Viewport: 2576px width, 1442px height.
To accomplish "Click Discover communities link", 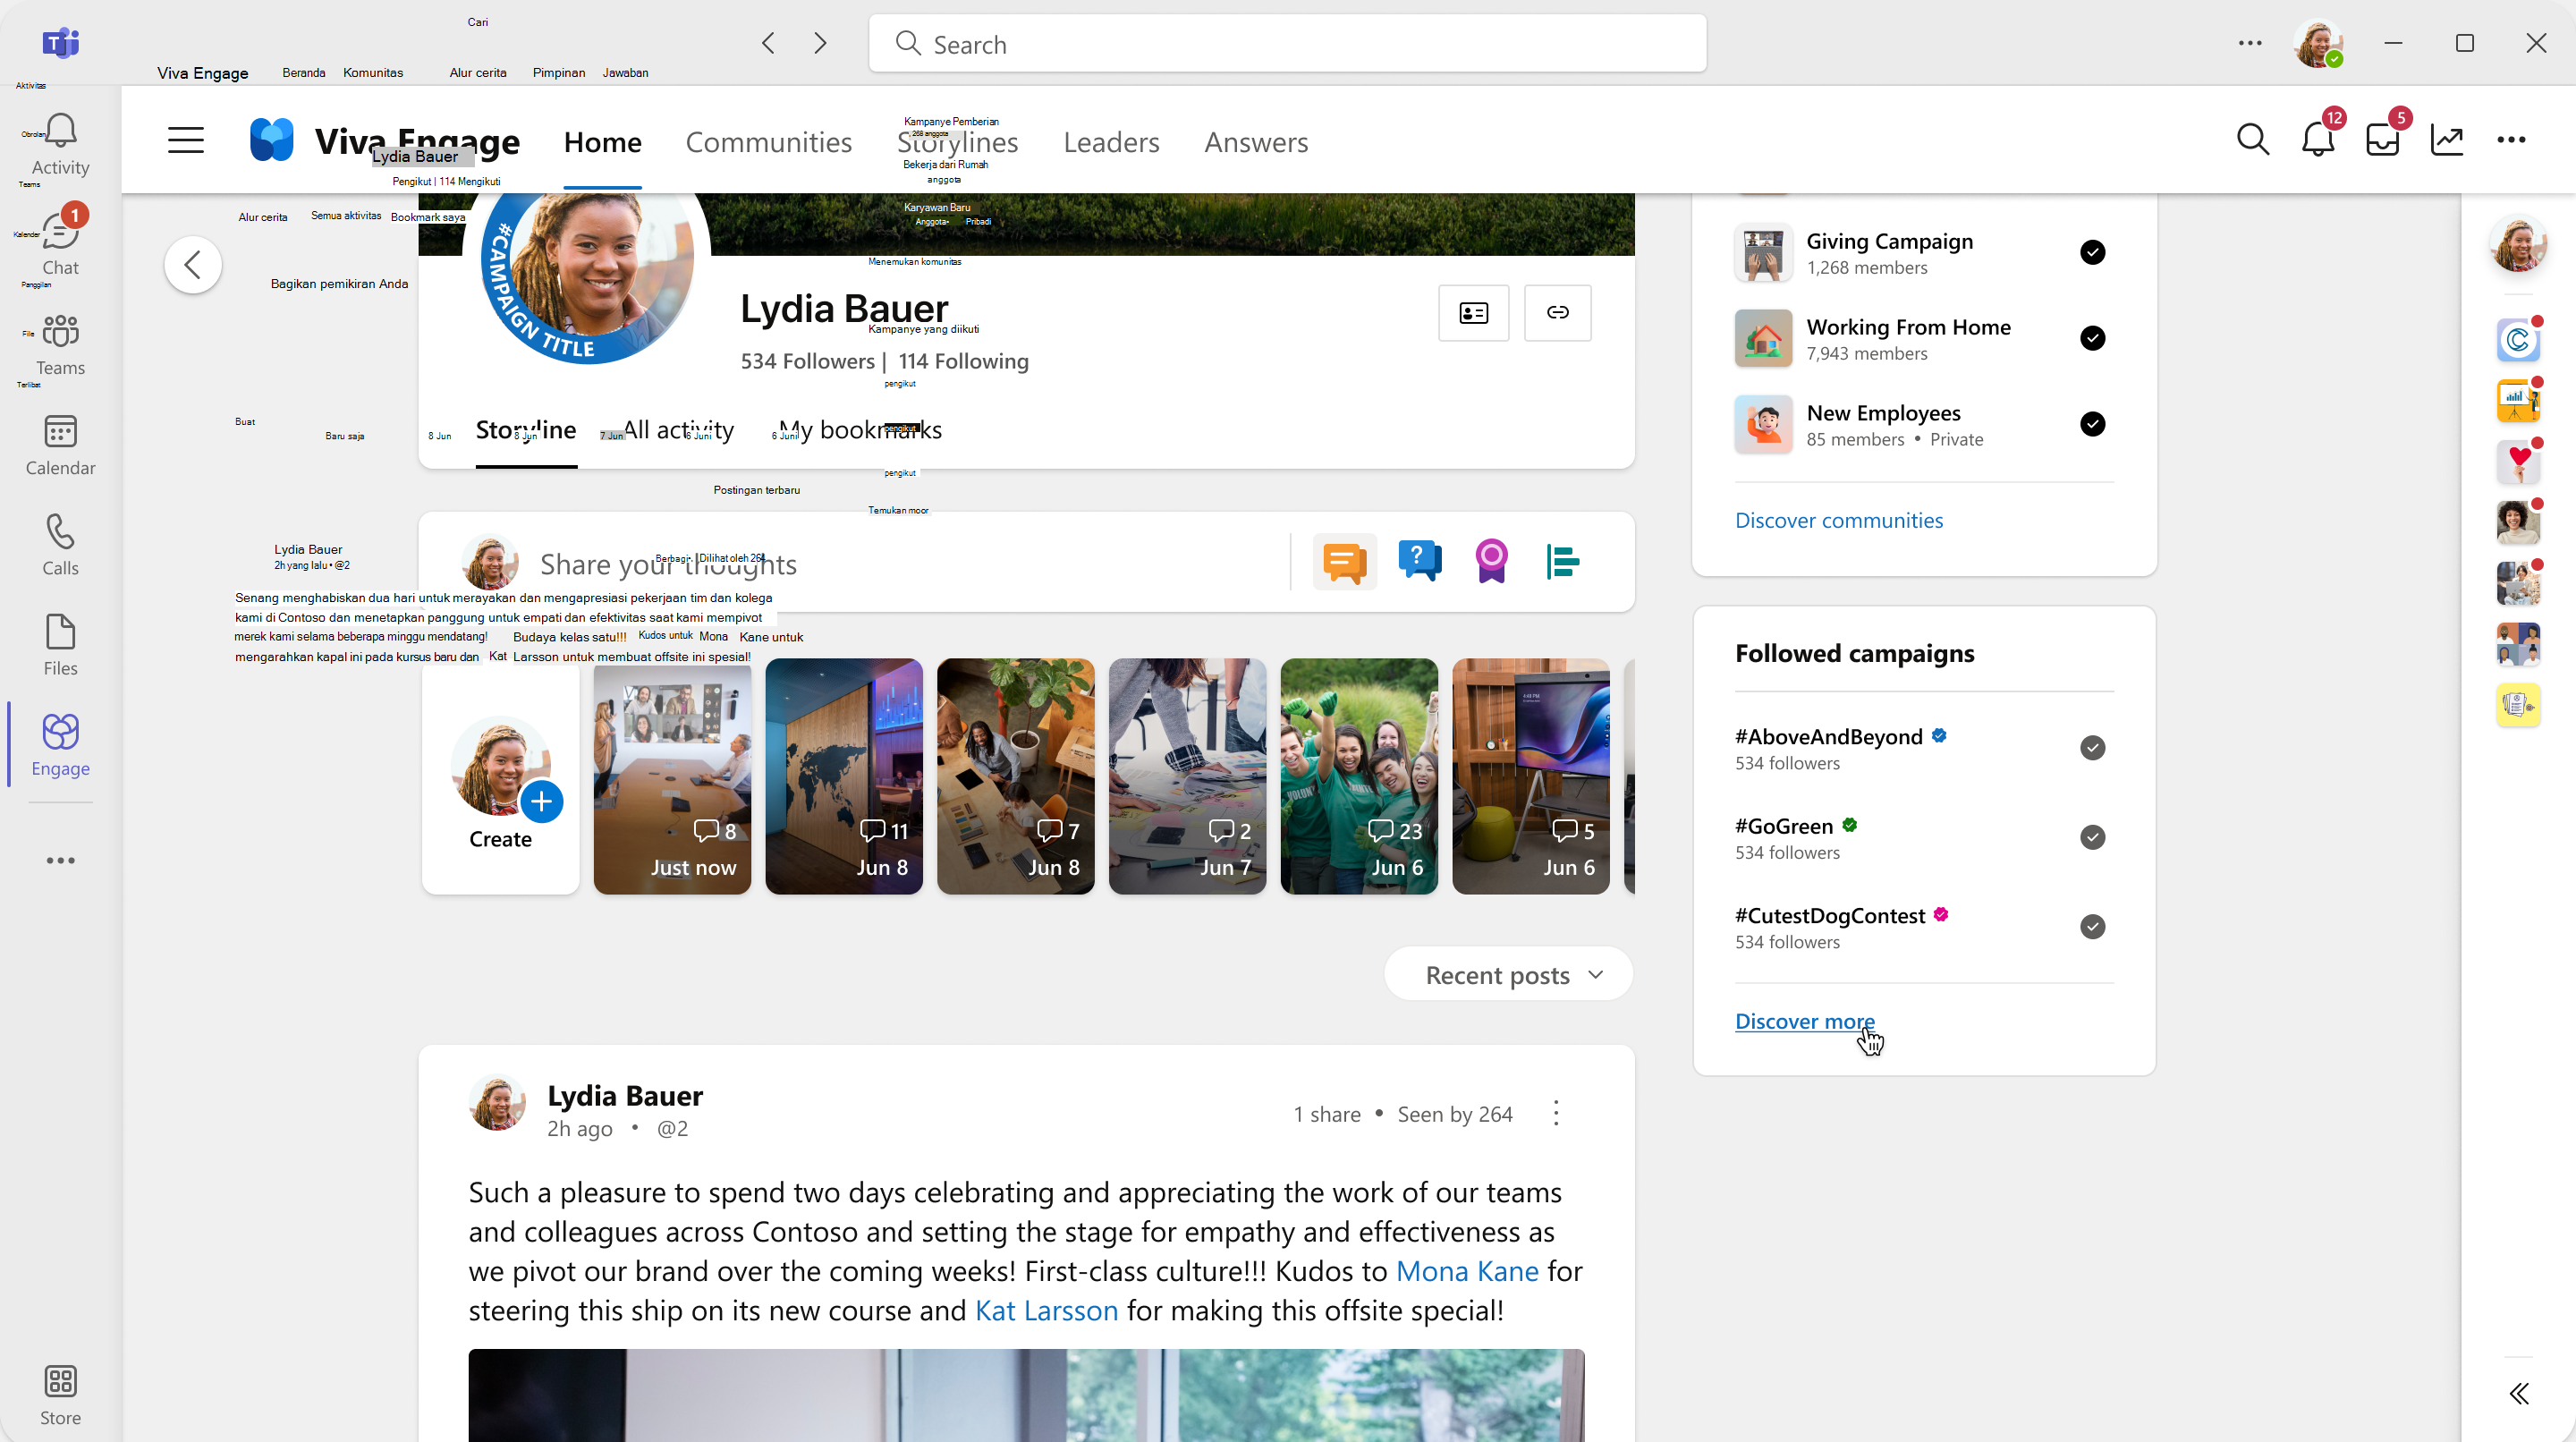I will pyautogui.click(x=1838, y=521).
